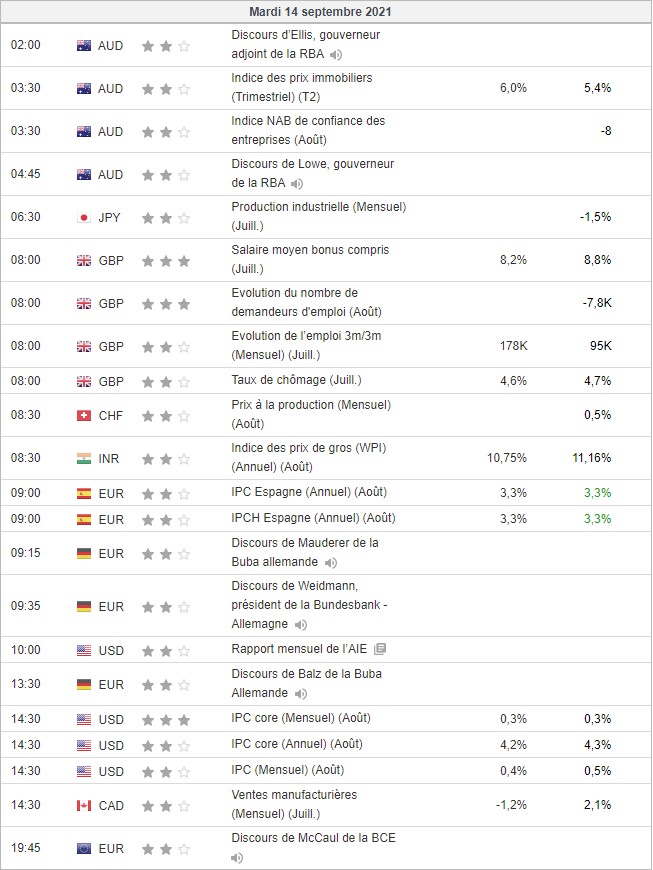Click the Swiss flag icon for CHF
The height and width of the screenshot is (870, 653).
(84, 416)
